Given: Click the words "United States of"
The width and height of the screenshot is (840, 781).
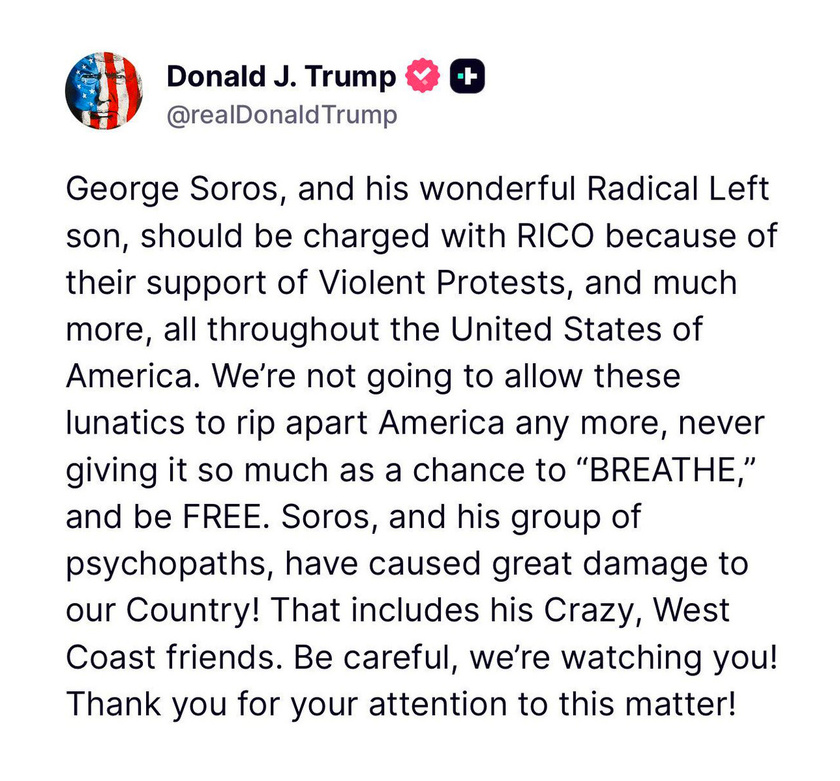Looking at the screenshot, I should (576, 329).
